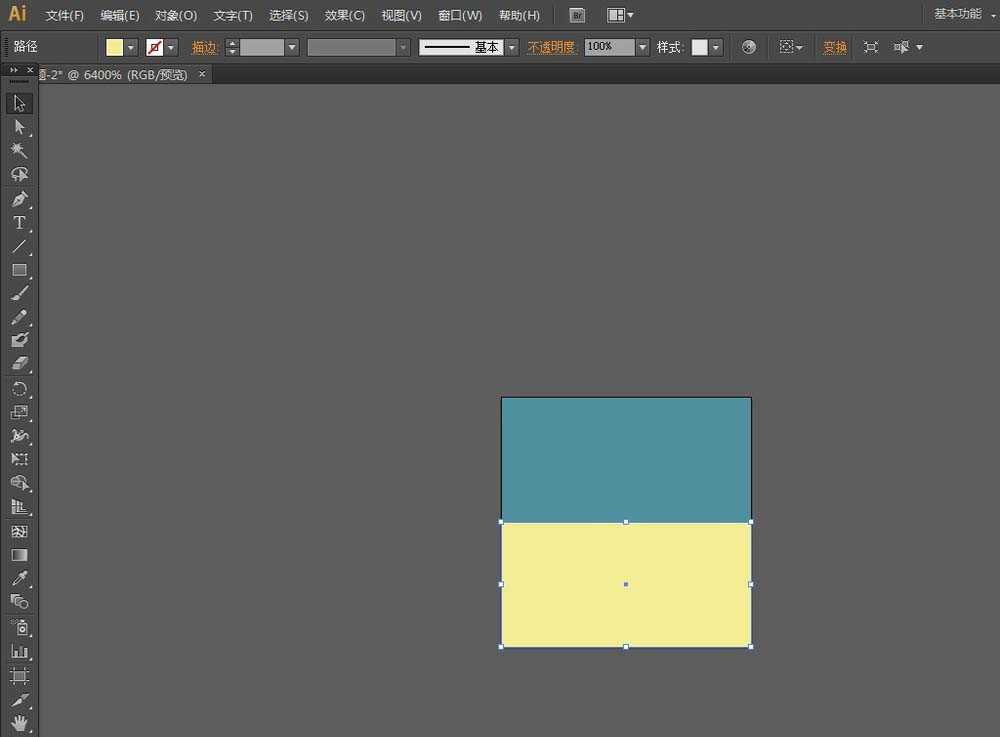The height and width of the screenshot is (737, 1000).
Task: Expand the opacity 100% dropdown
Action: tap(642, 48)
